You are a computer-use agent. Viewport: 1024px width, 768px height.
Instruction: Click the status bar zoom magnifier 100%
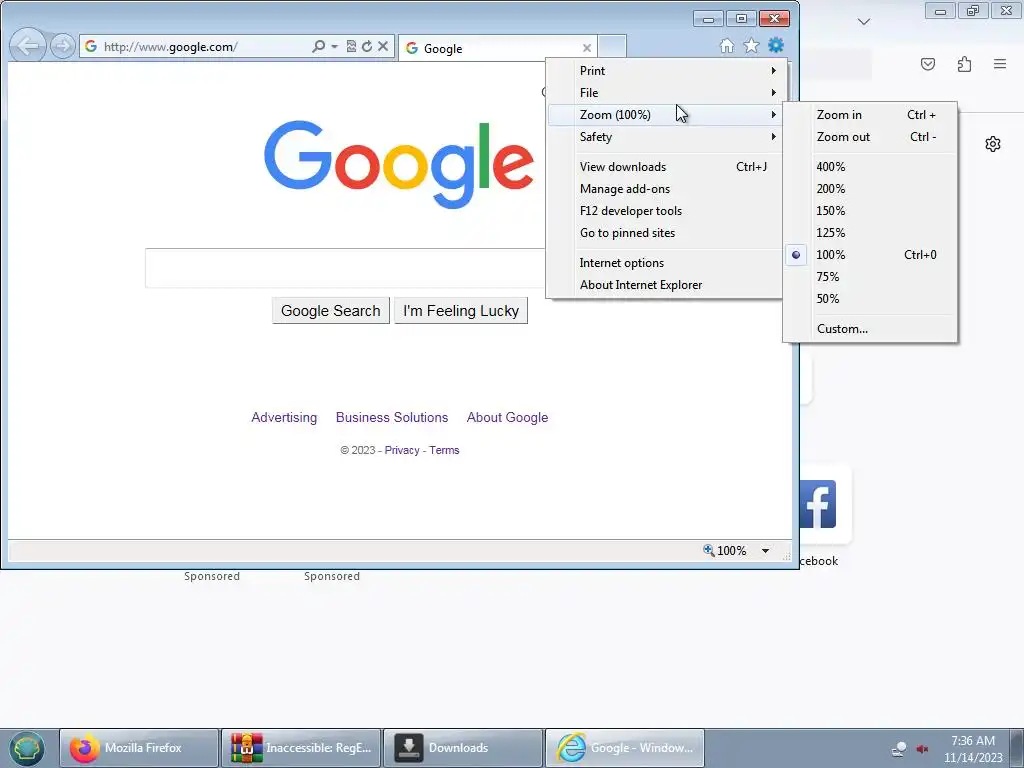point(724,551)
